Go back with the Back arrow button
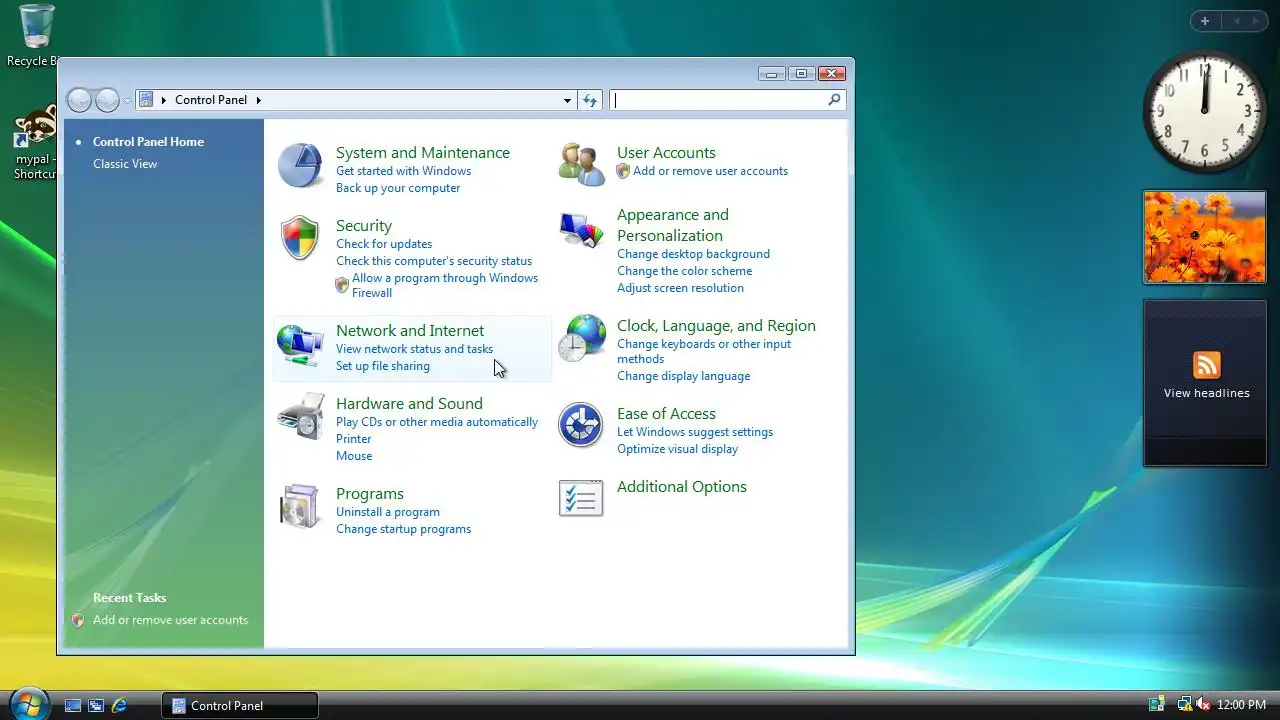 [x=79, y=100]
